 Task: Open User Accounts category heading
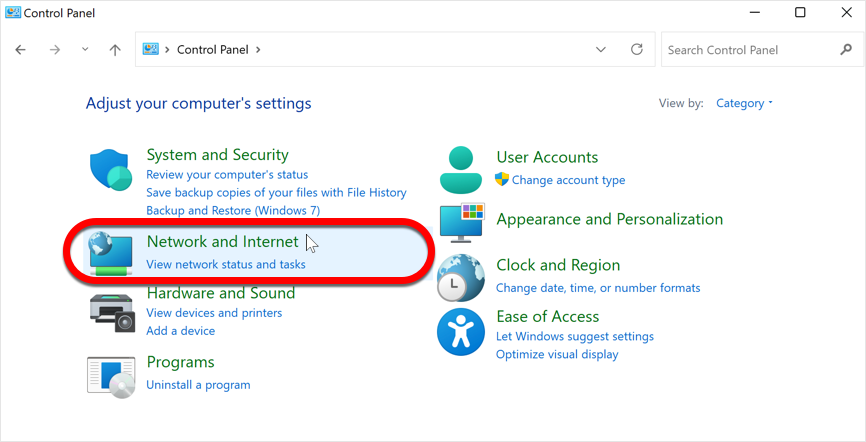(547, 157)
